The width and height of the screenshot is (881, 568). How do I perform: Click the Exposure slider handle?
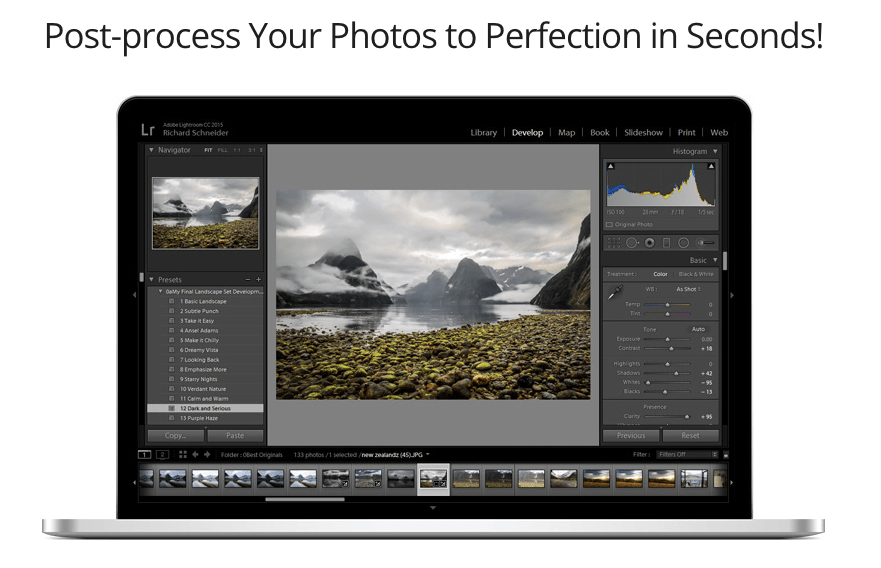(667, 339)
